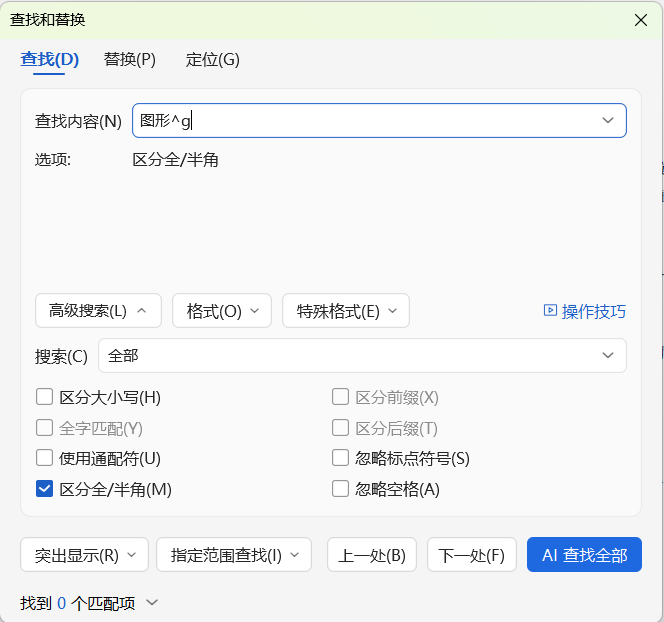Switch to the 替换(P) tab
The image size is (664, 622).
[130, 59]
